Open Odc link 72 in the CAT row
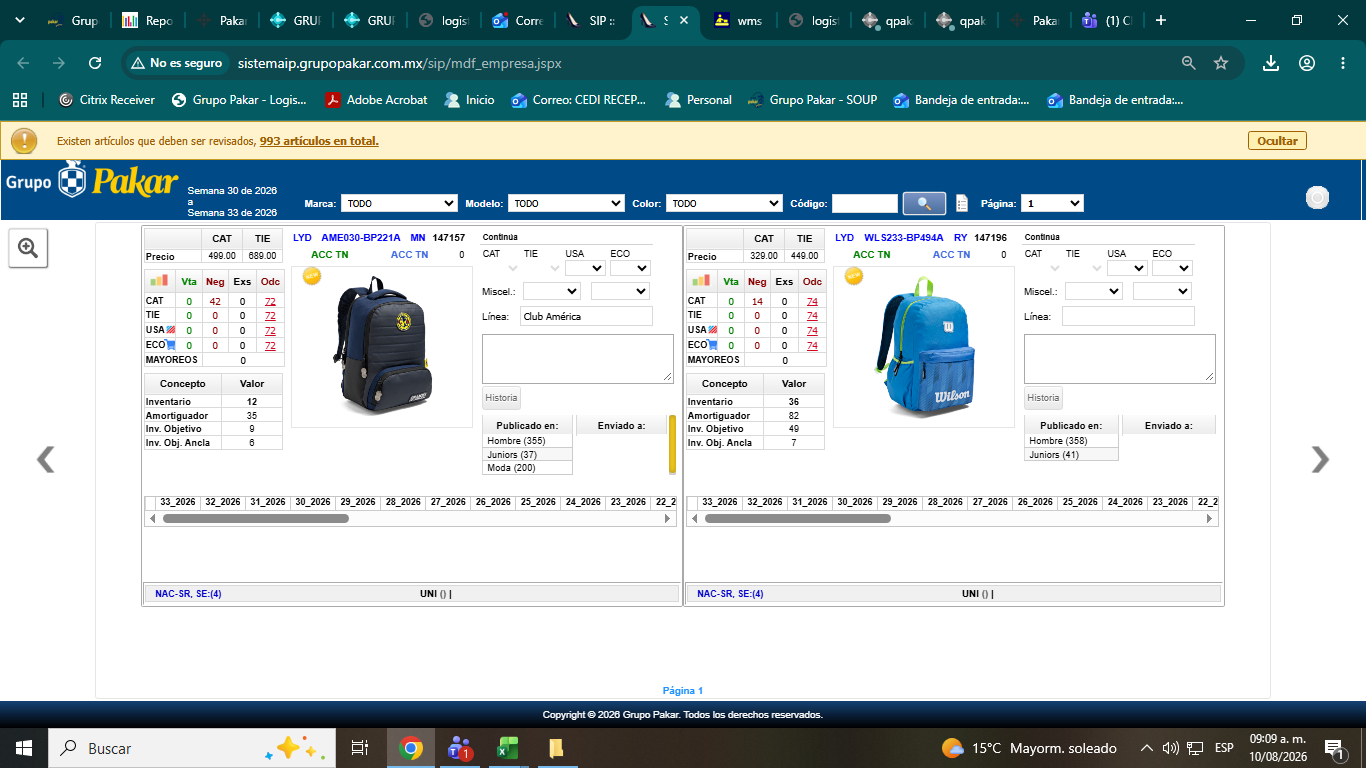 coord(270,301)
